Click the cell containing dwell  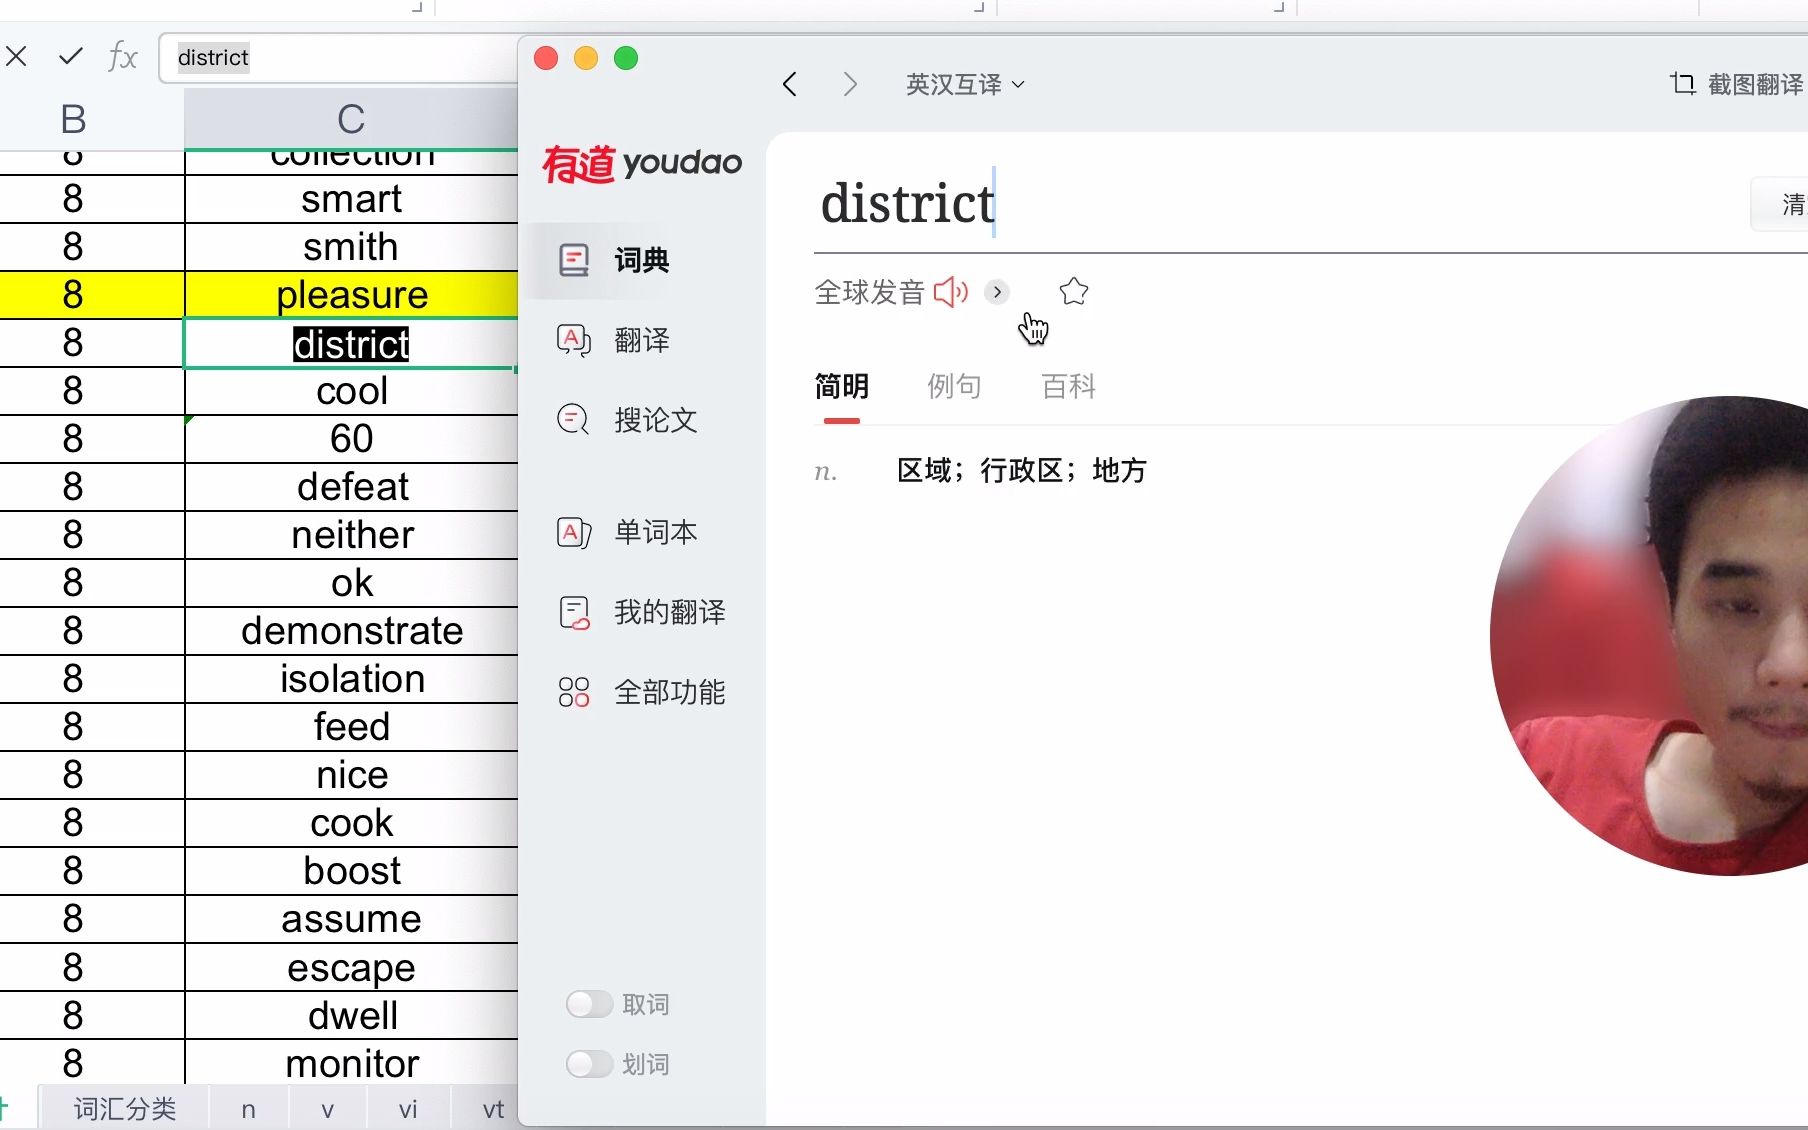click(x=352, y=1015)
